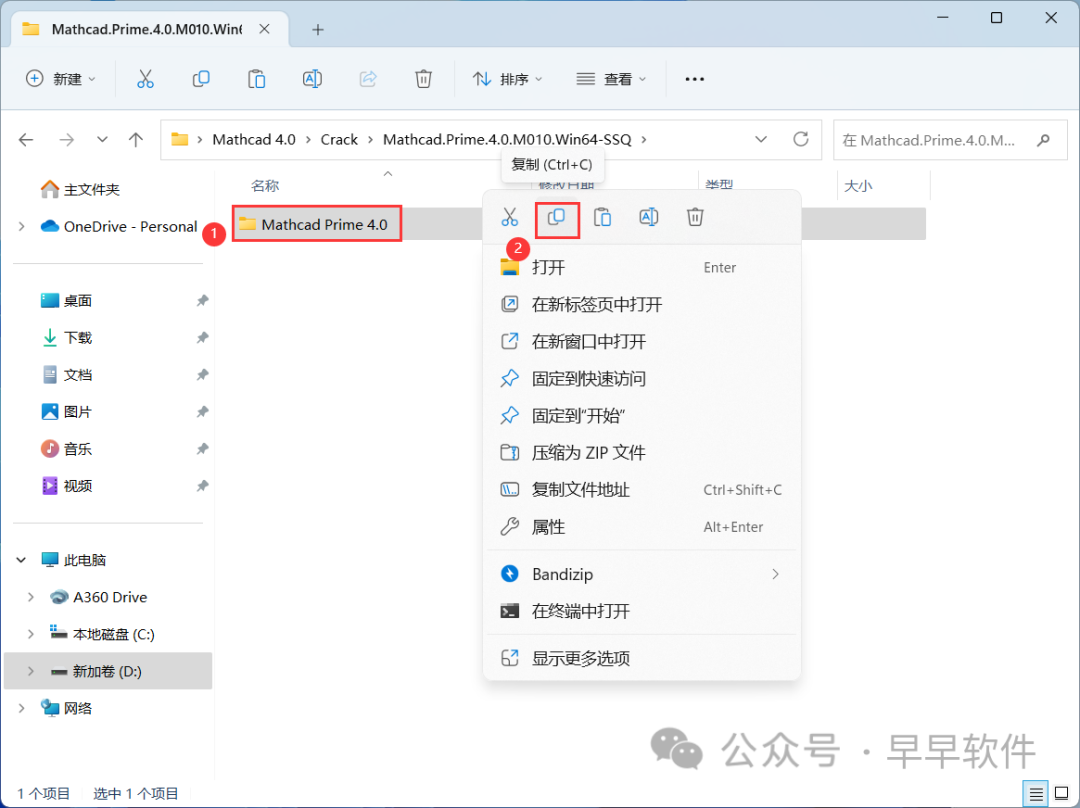
Task: Open 属性 properties entry
Action: [642, 527]
